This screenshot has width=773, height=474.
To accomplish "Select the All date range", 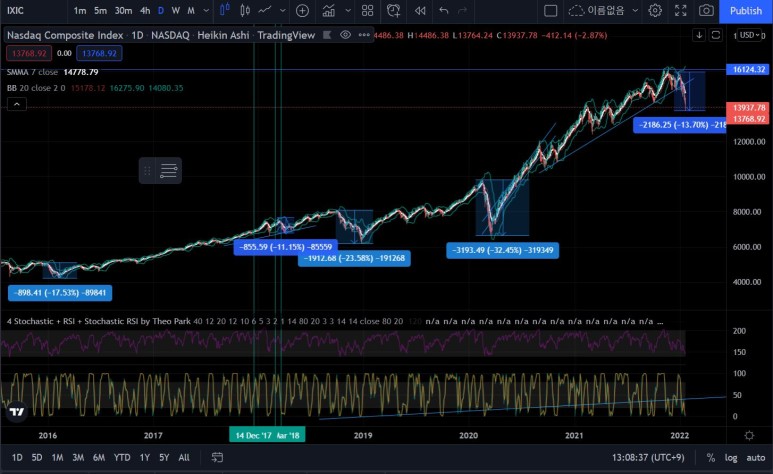I will click(184, 458).
